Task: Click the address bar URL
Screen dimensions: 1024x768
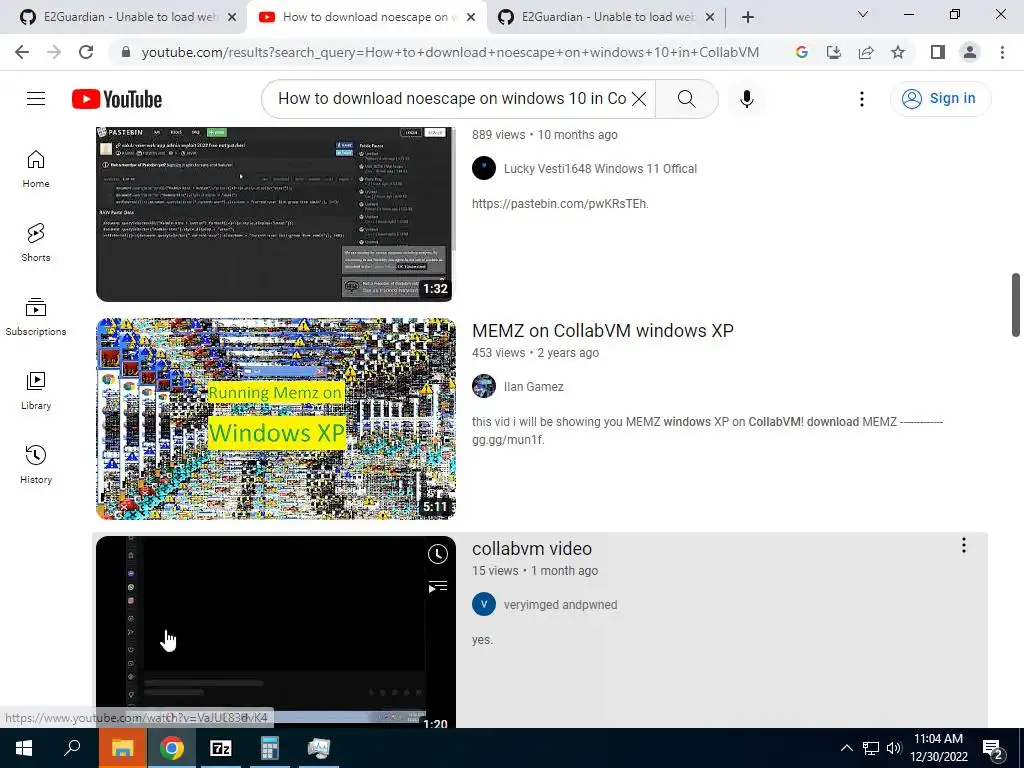Action: tap(450, 52)
